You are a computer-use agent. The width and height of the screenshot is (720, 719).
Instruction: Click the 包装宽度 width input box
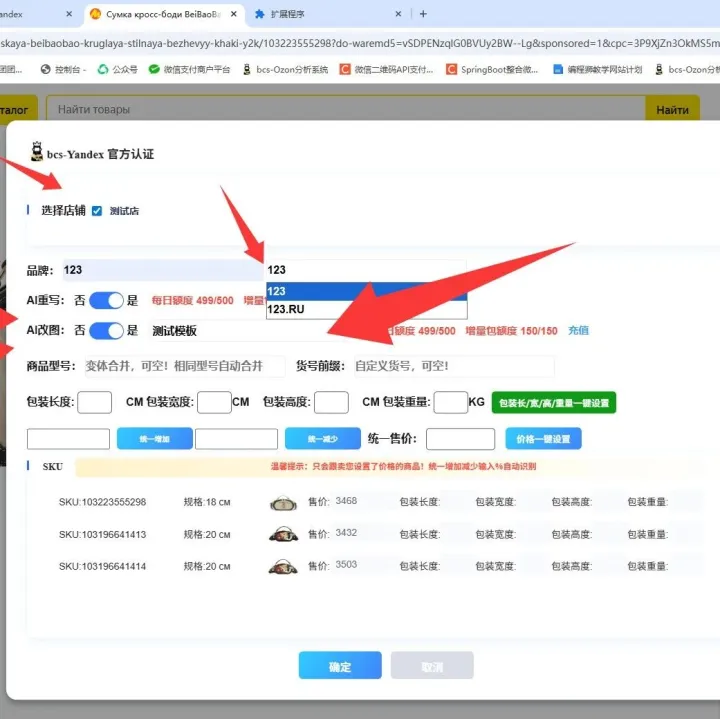coord(214,402)
